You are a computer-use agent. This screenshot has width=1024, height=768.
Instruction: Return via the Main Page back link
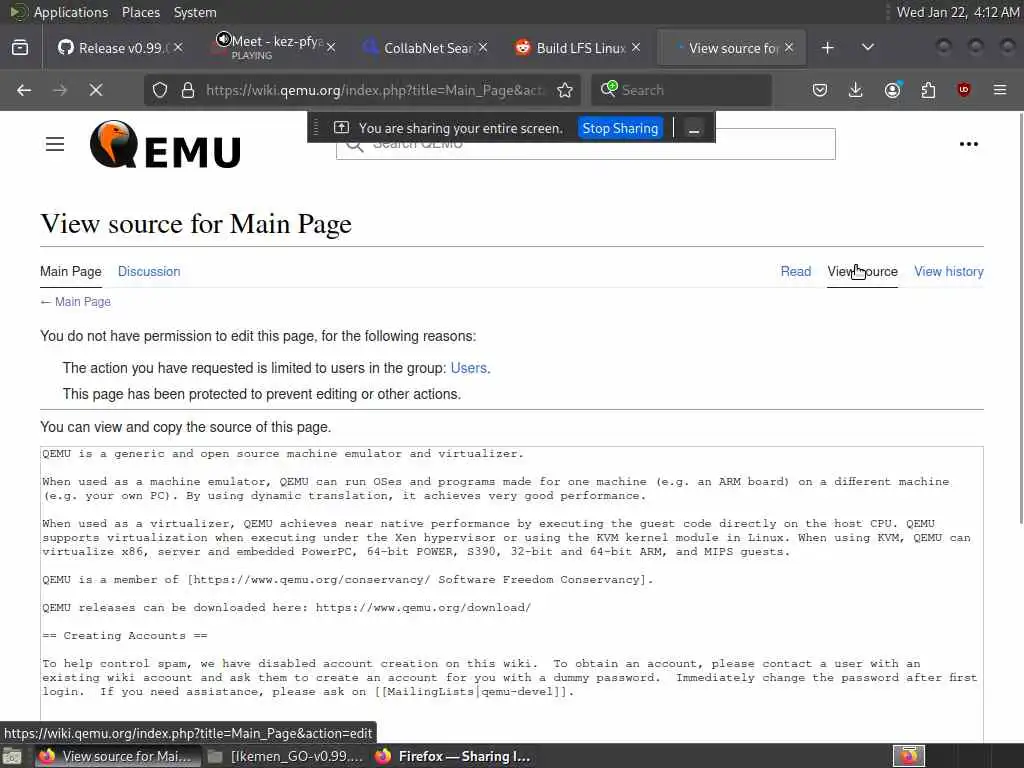[x=82, y=302]
